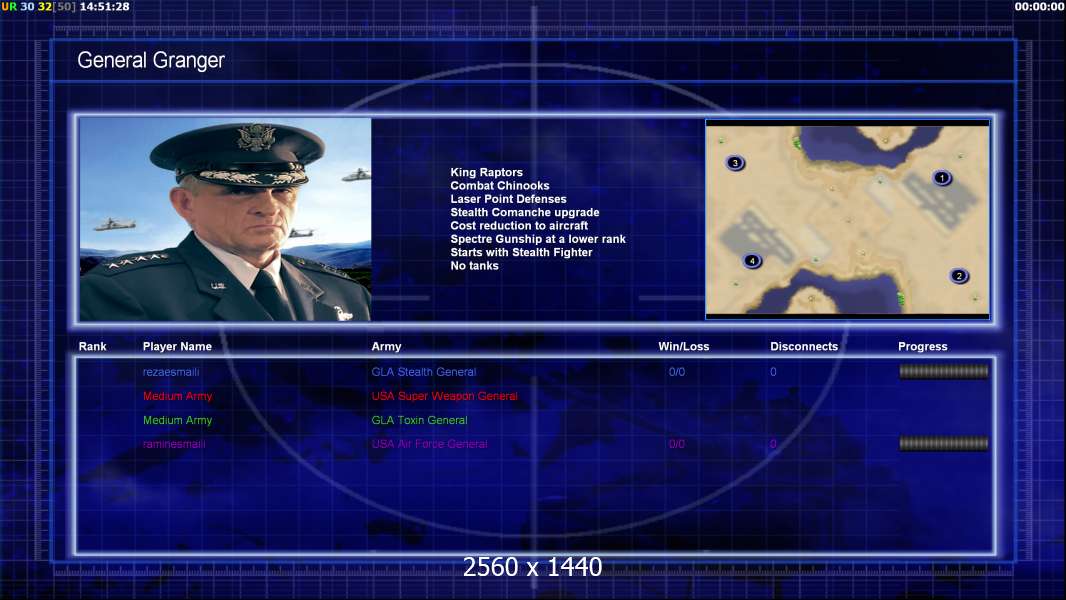1066x600 pixels.
Task: Click 'No tanks' feature line
Action: (x=475, y=266)
